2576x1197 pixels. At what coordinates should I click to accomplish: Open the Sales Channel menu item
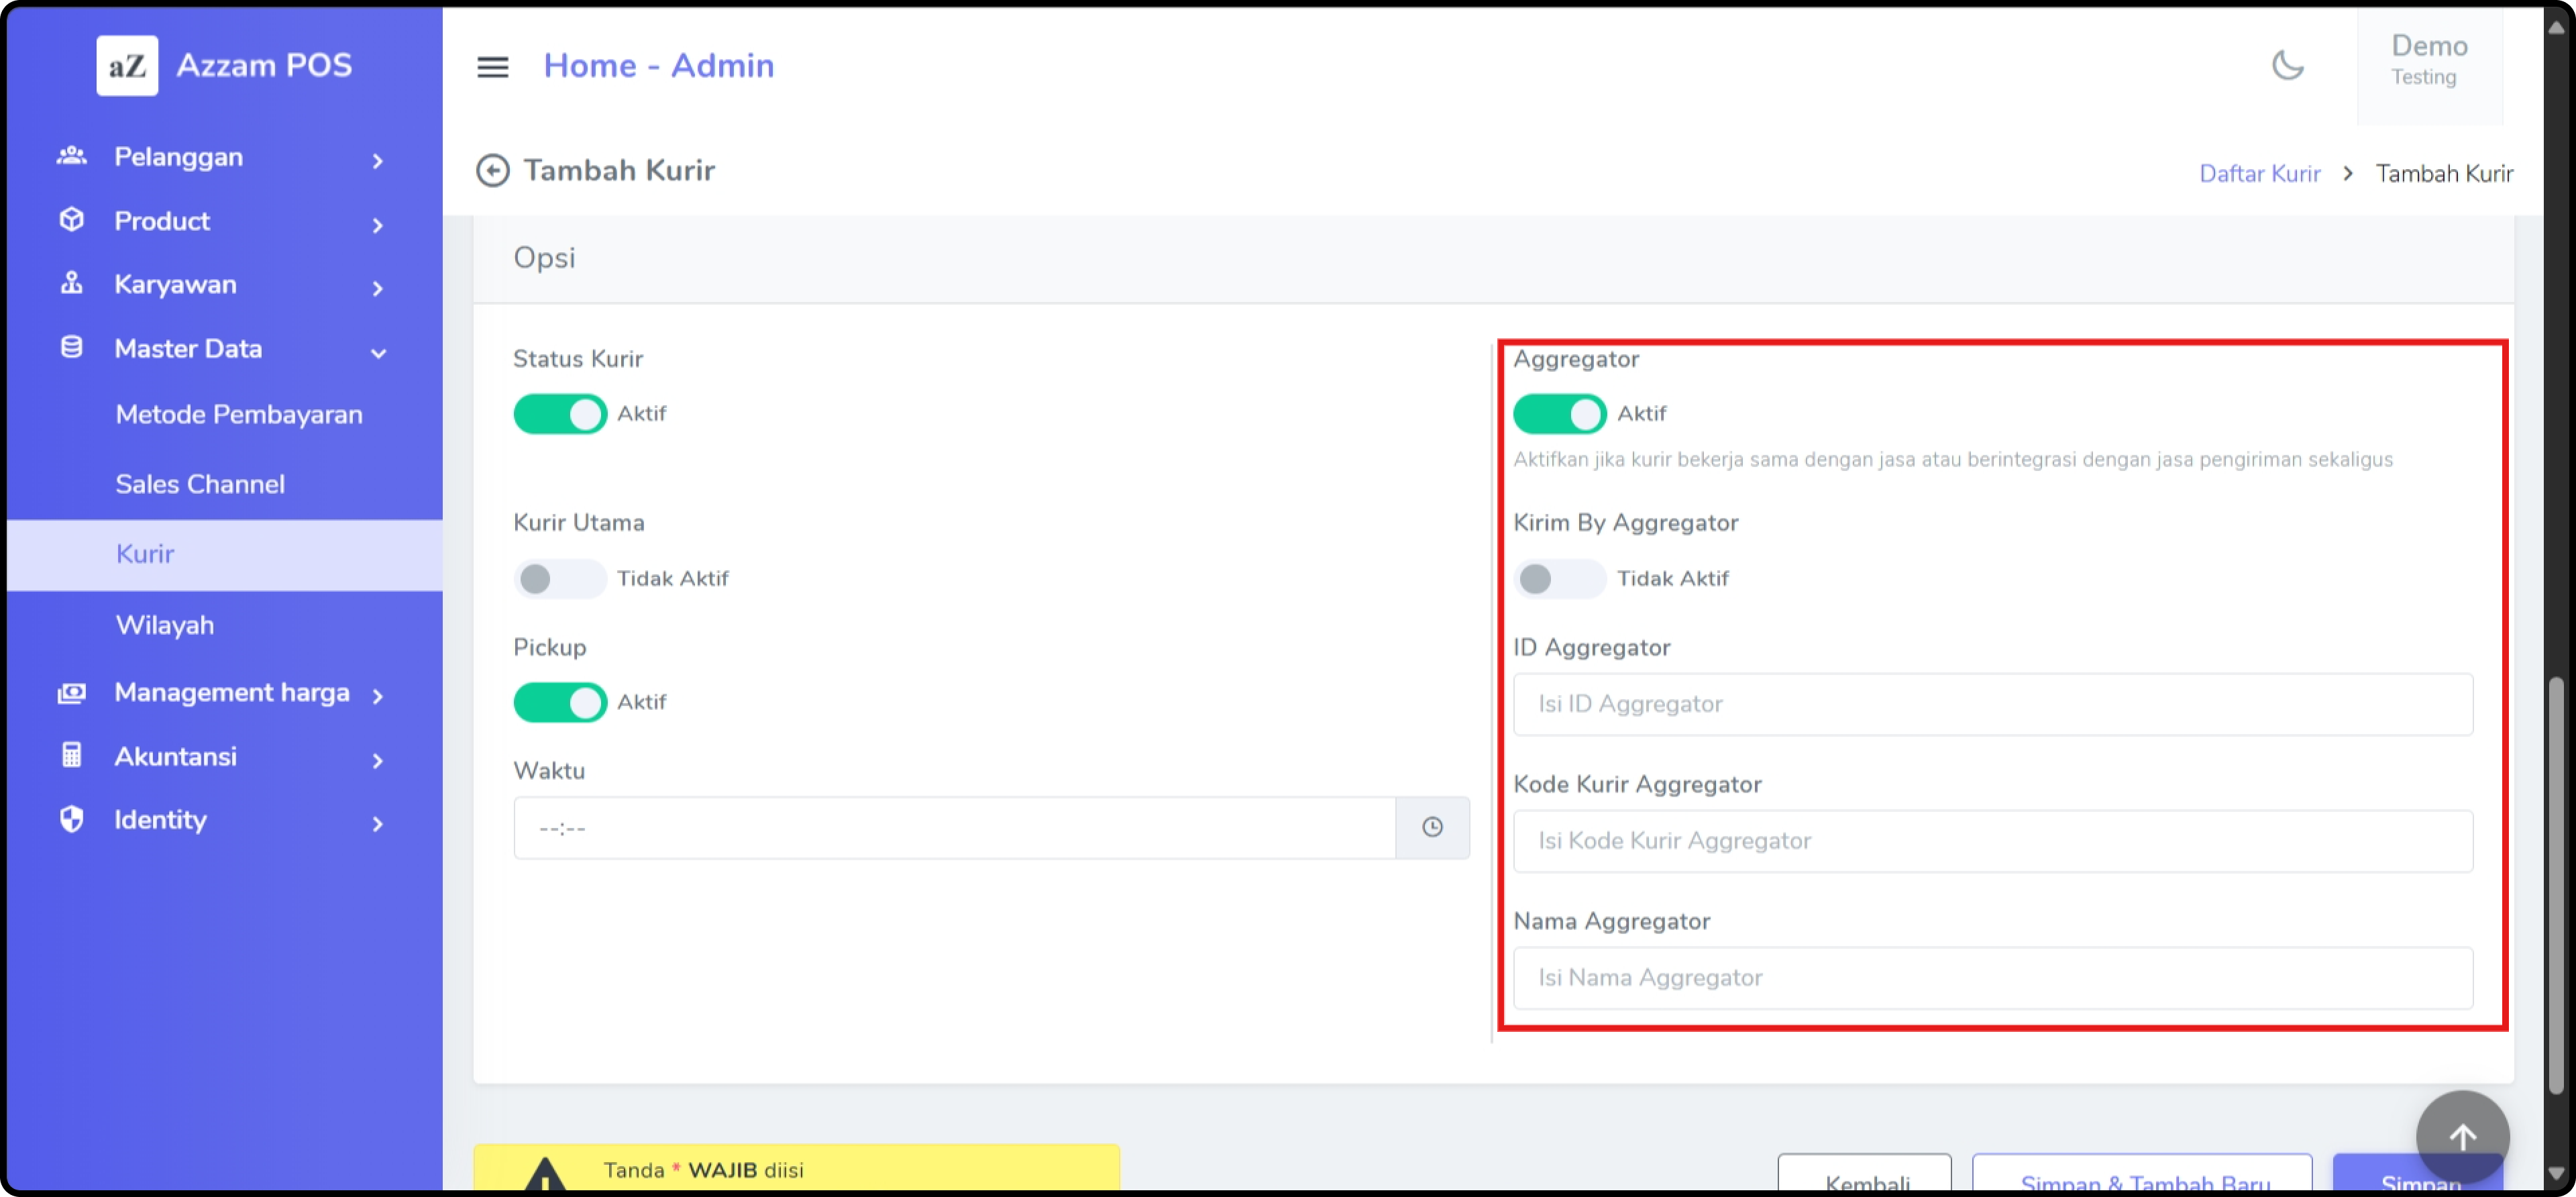200,485
